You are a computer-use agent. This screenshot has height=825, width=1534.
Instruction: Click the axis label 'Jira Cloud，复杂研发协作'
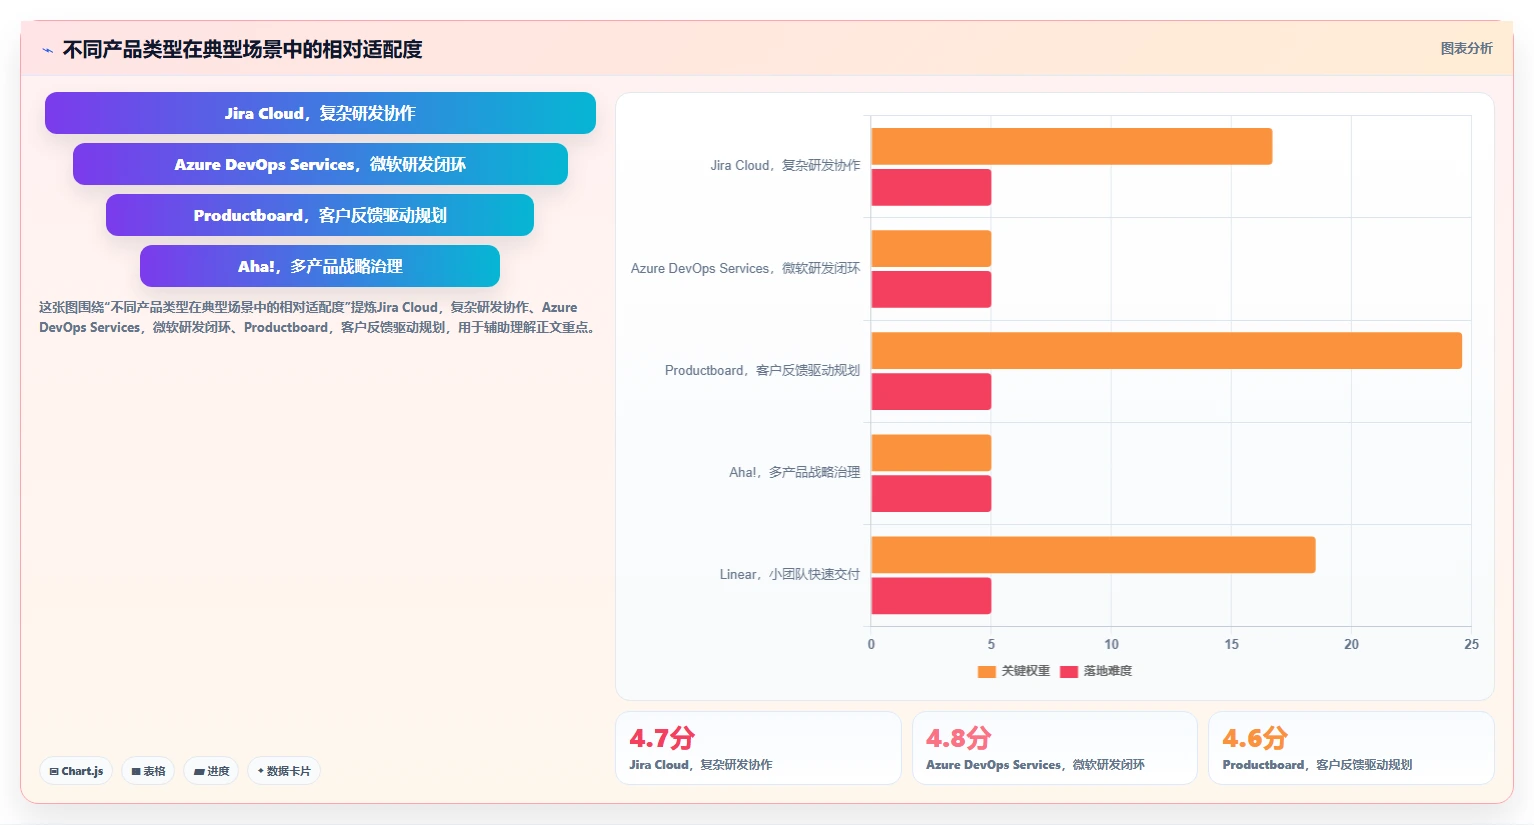[785, 166]
